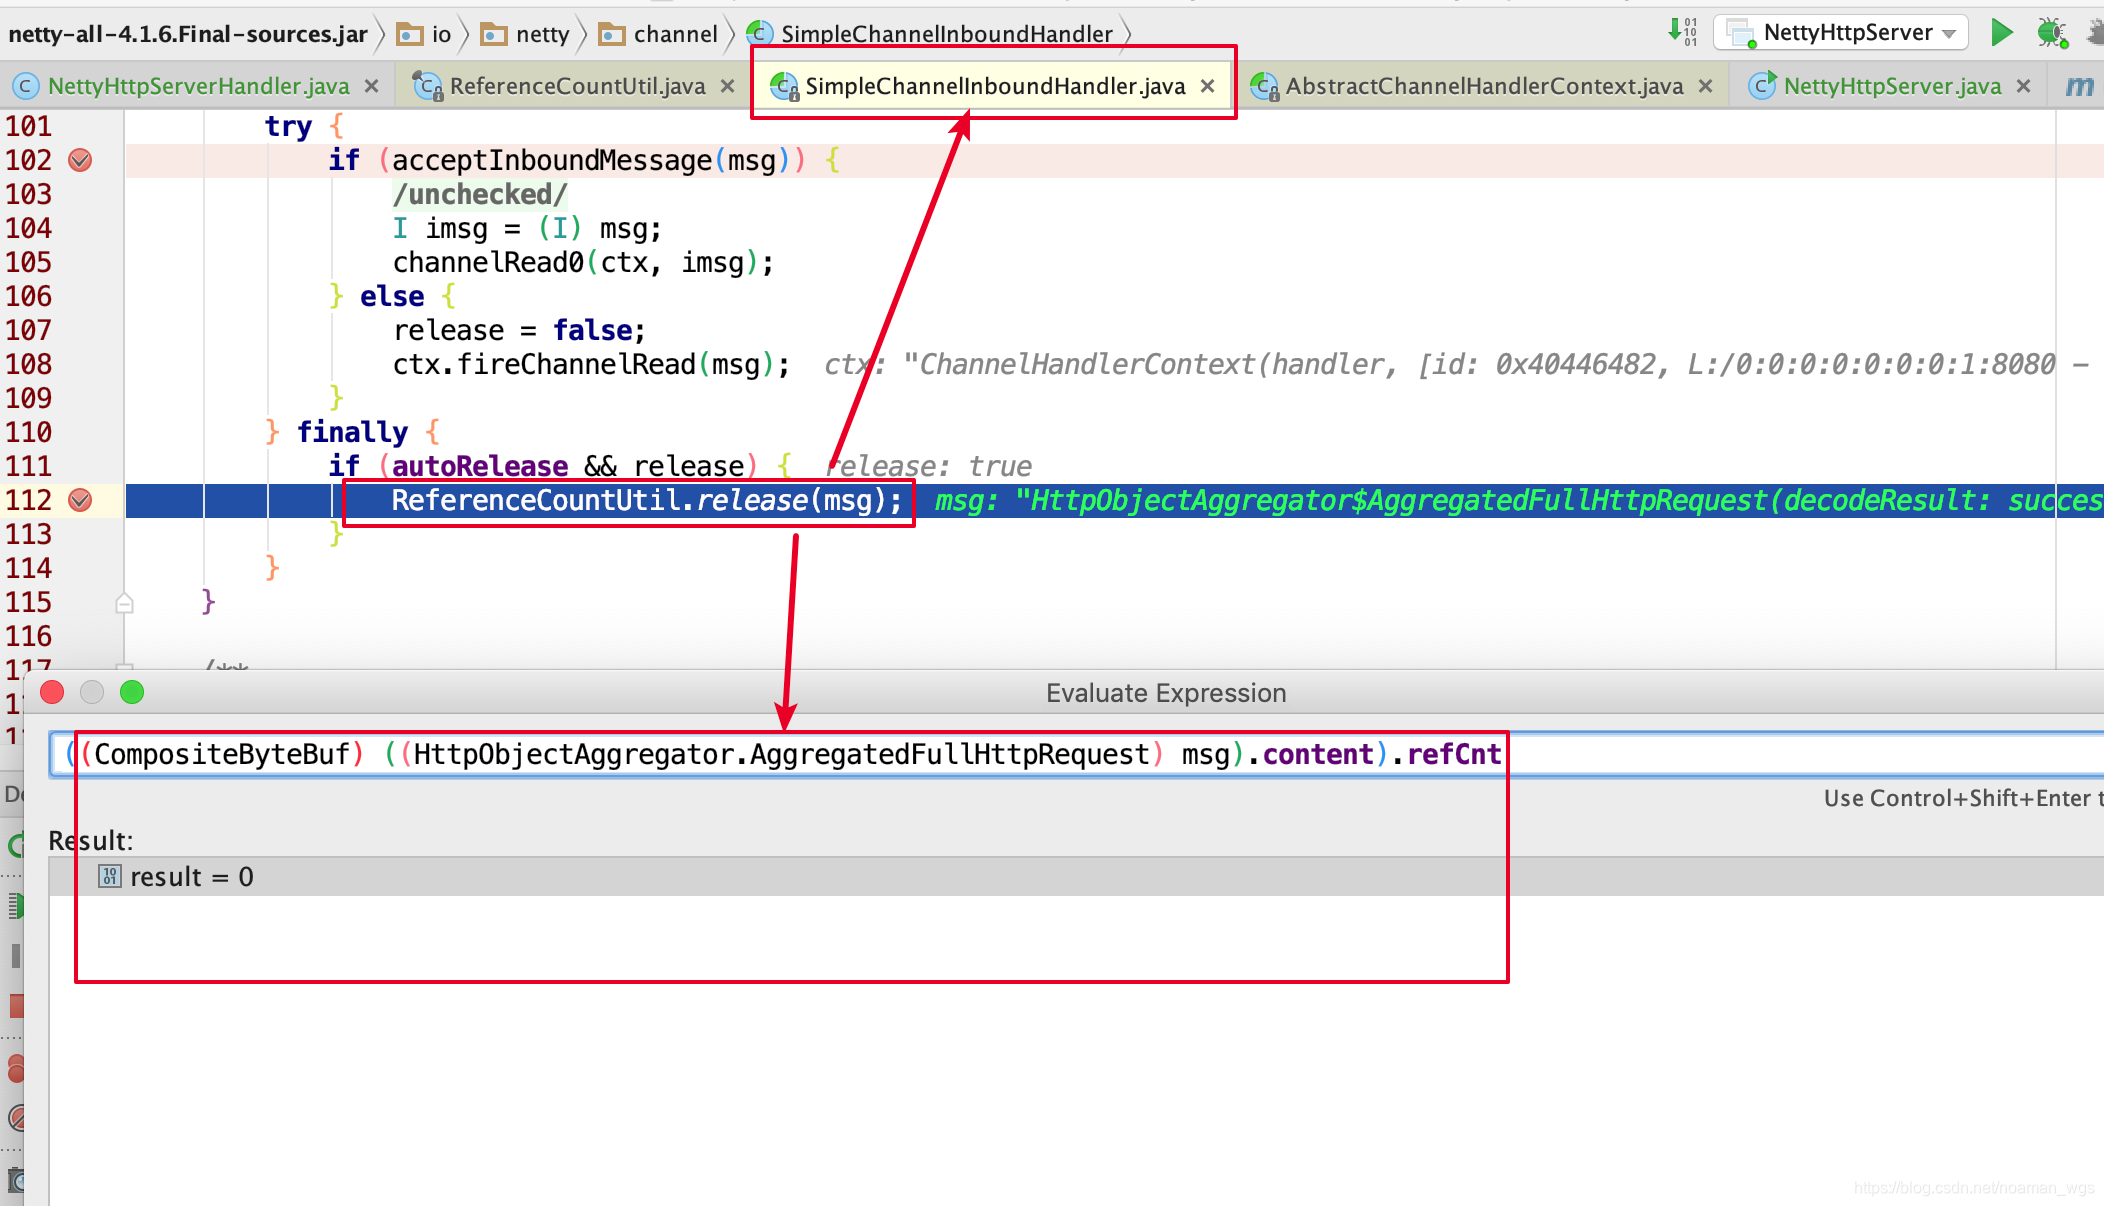Click the class icon on SimpleChannelInboundHandler.java tab
This screenshot has width=2104, height=1206.
point(784,86)
